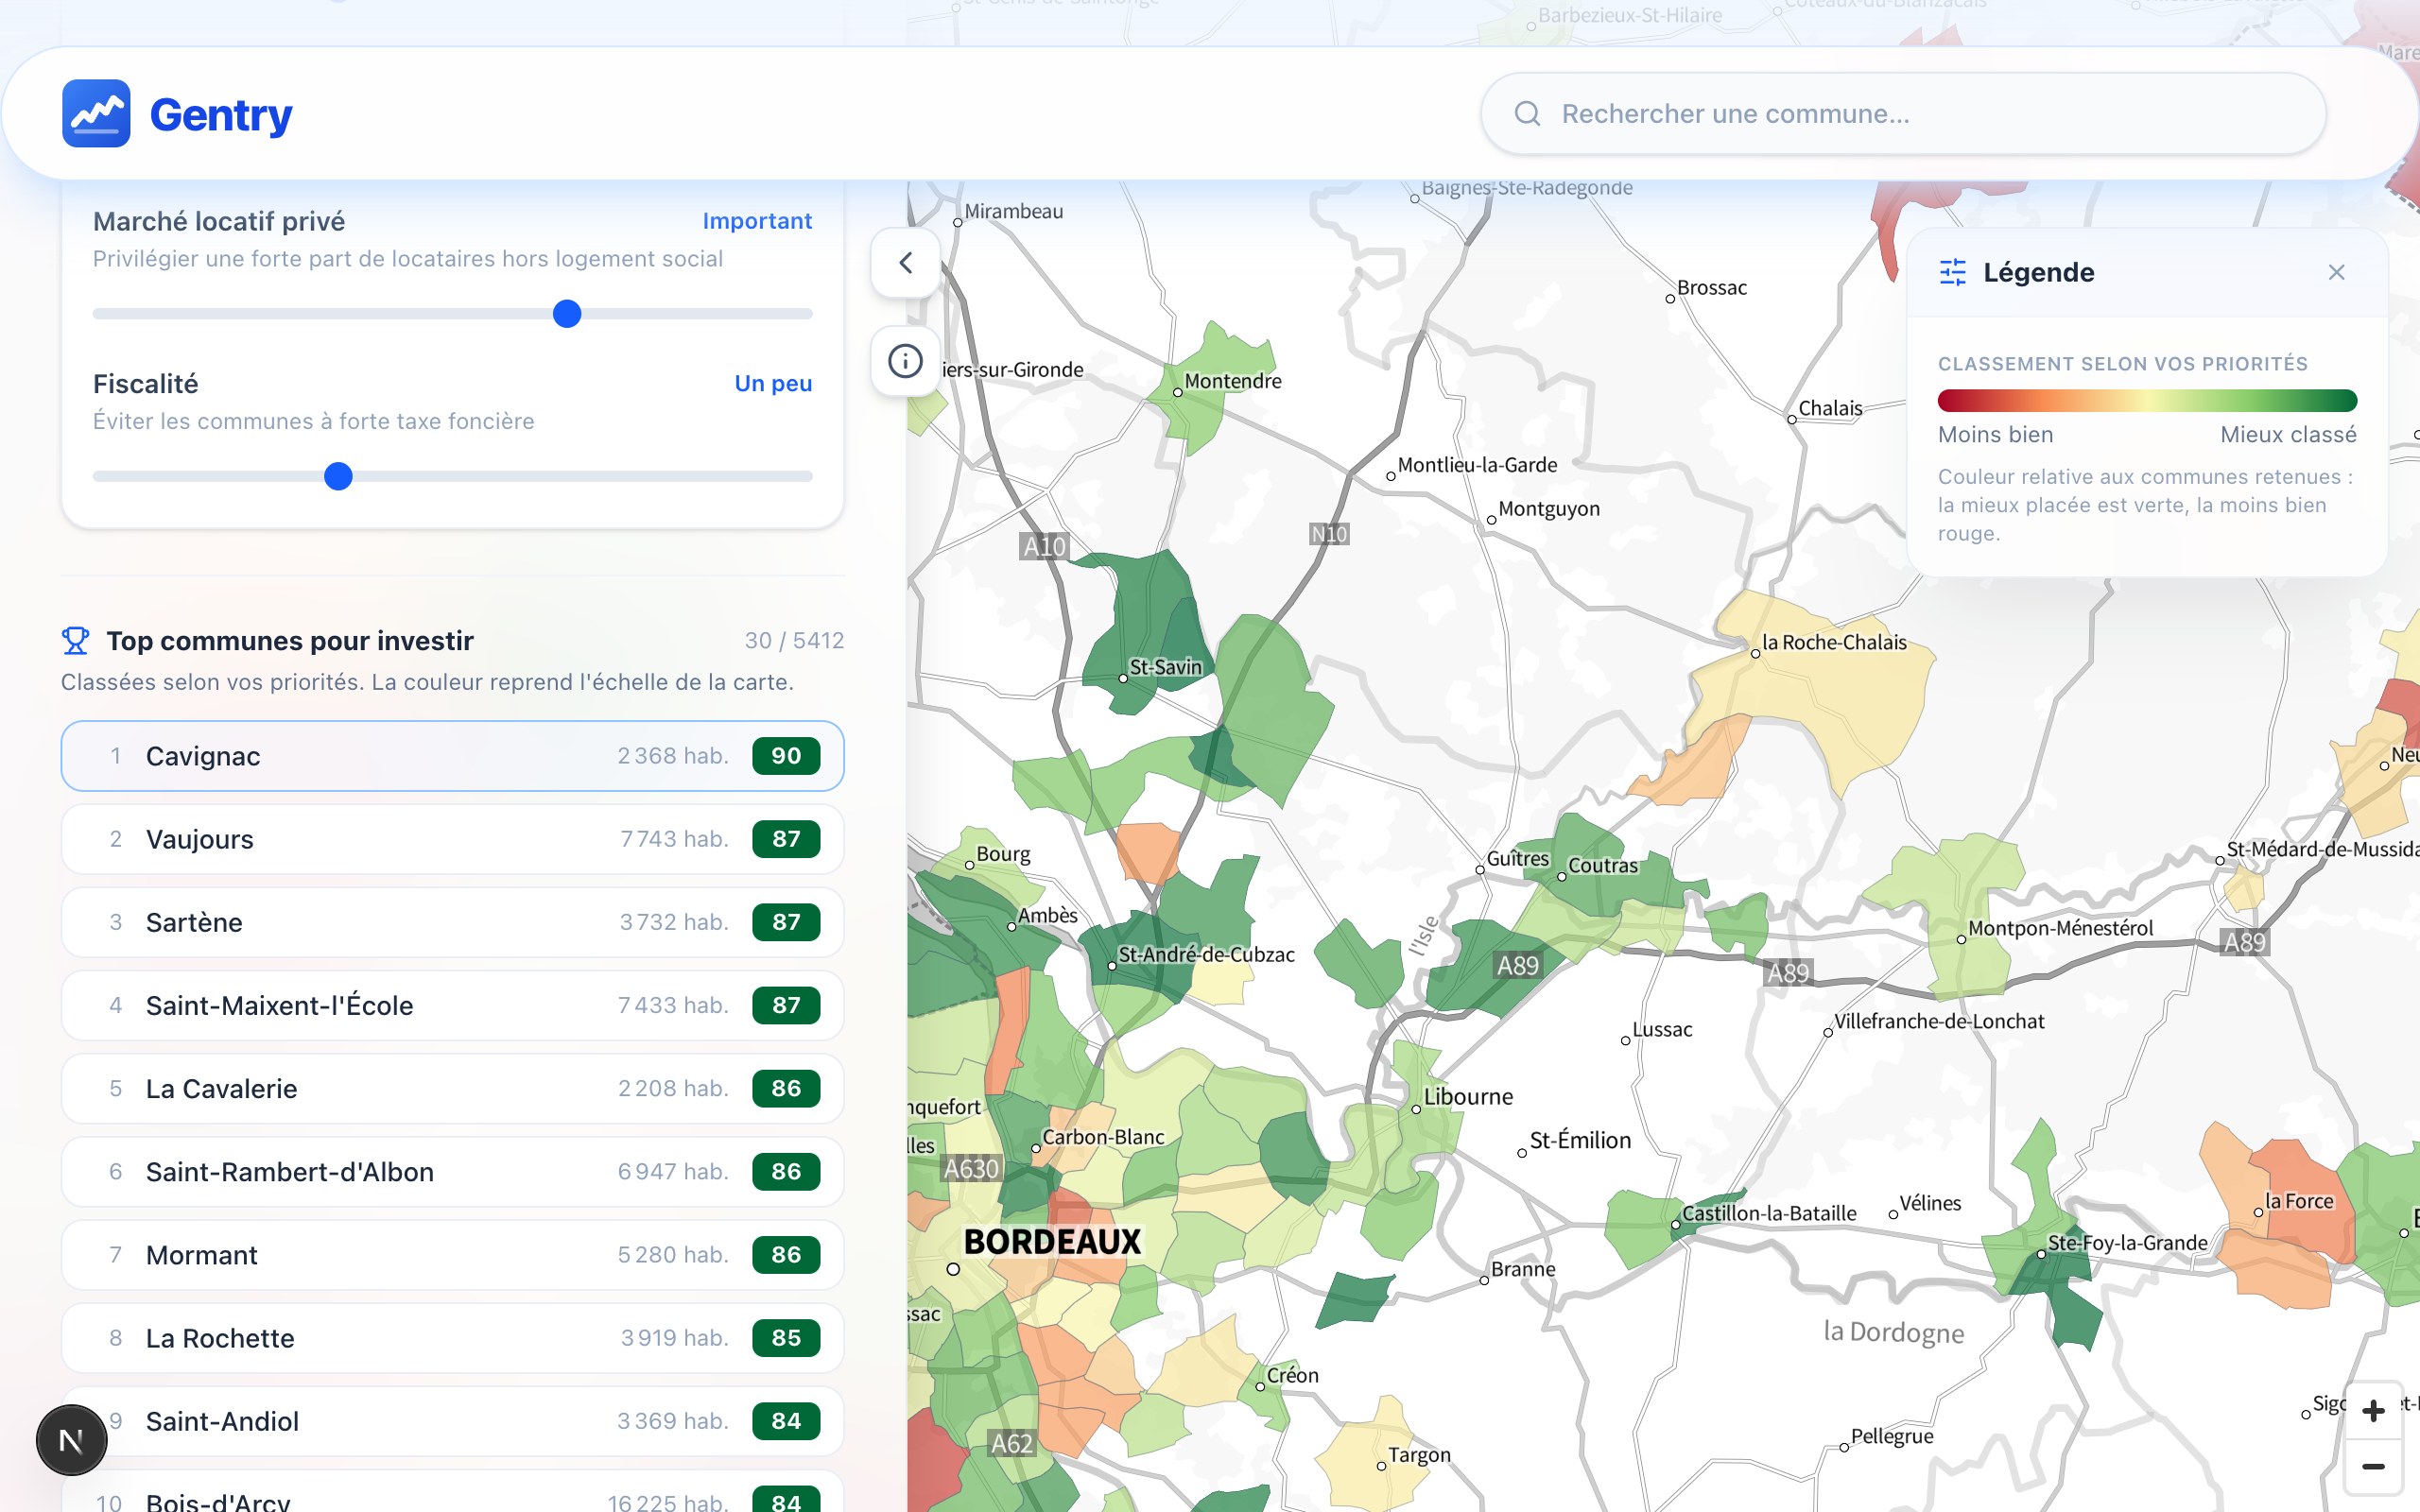This screenshot has height=1512, width=2420.
Task: Click the St-André-de-Cubzac map label
Action: pos(1206,955)
